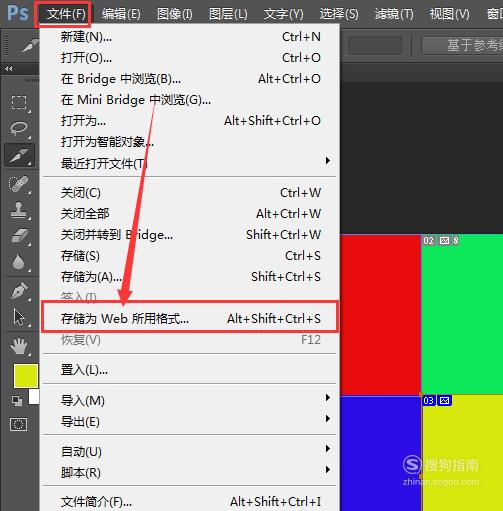Open the white background color picker
Image resolution: width=503 pixels, height=511 pixels.
(x=34, y=397)
